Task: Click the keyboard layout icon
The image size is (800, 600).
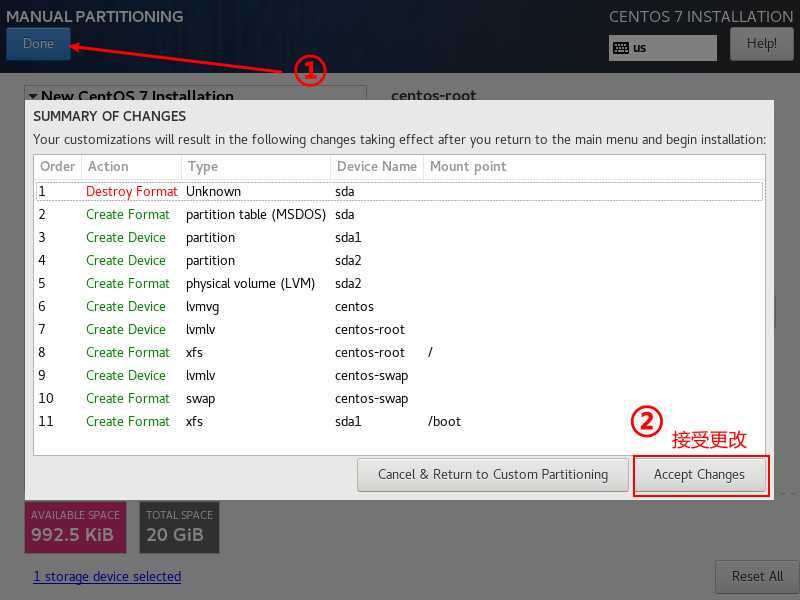Action: pos(620,48)
